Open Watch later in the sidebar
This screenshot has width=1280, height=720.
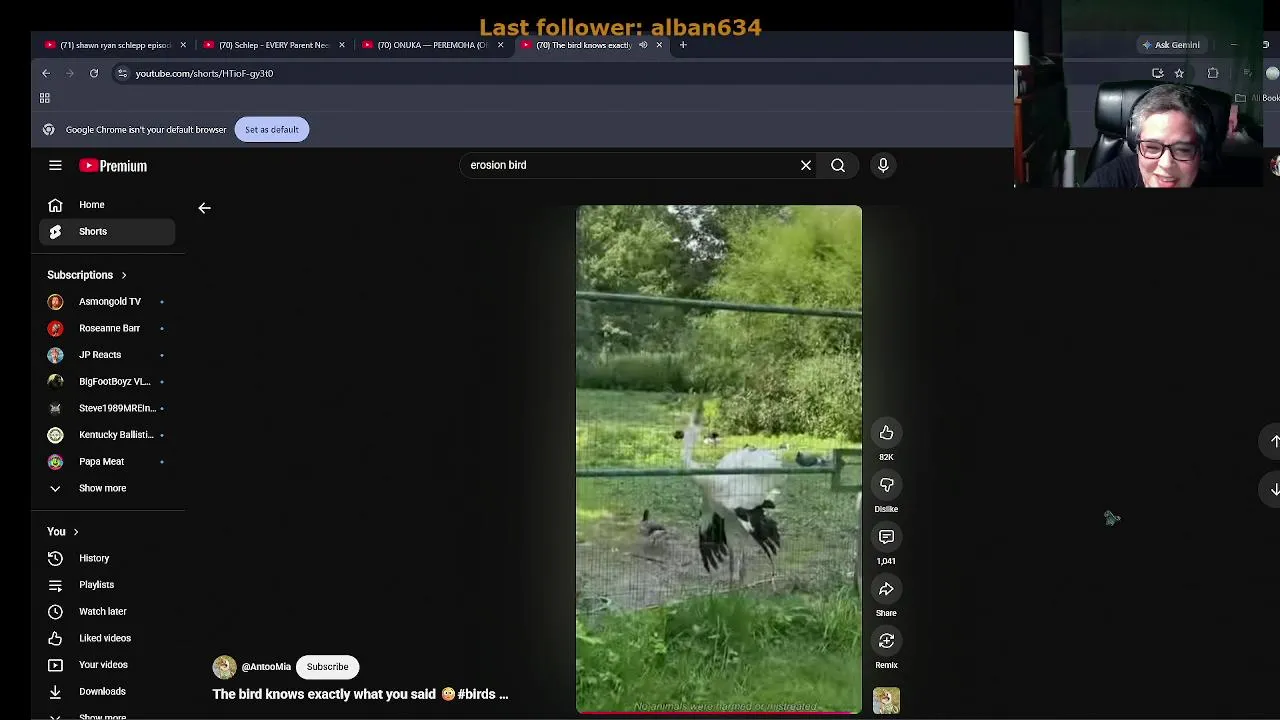[x=108, y=612]
